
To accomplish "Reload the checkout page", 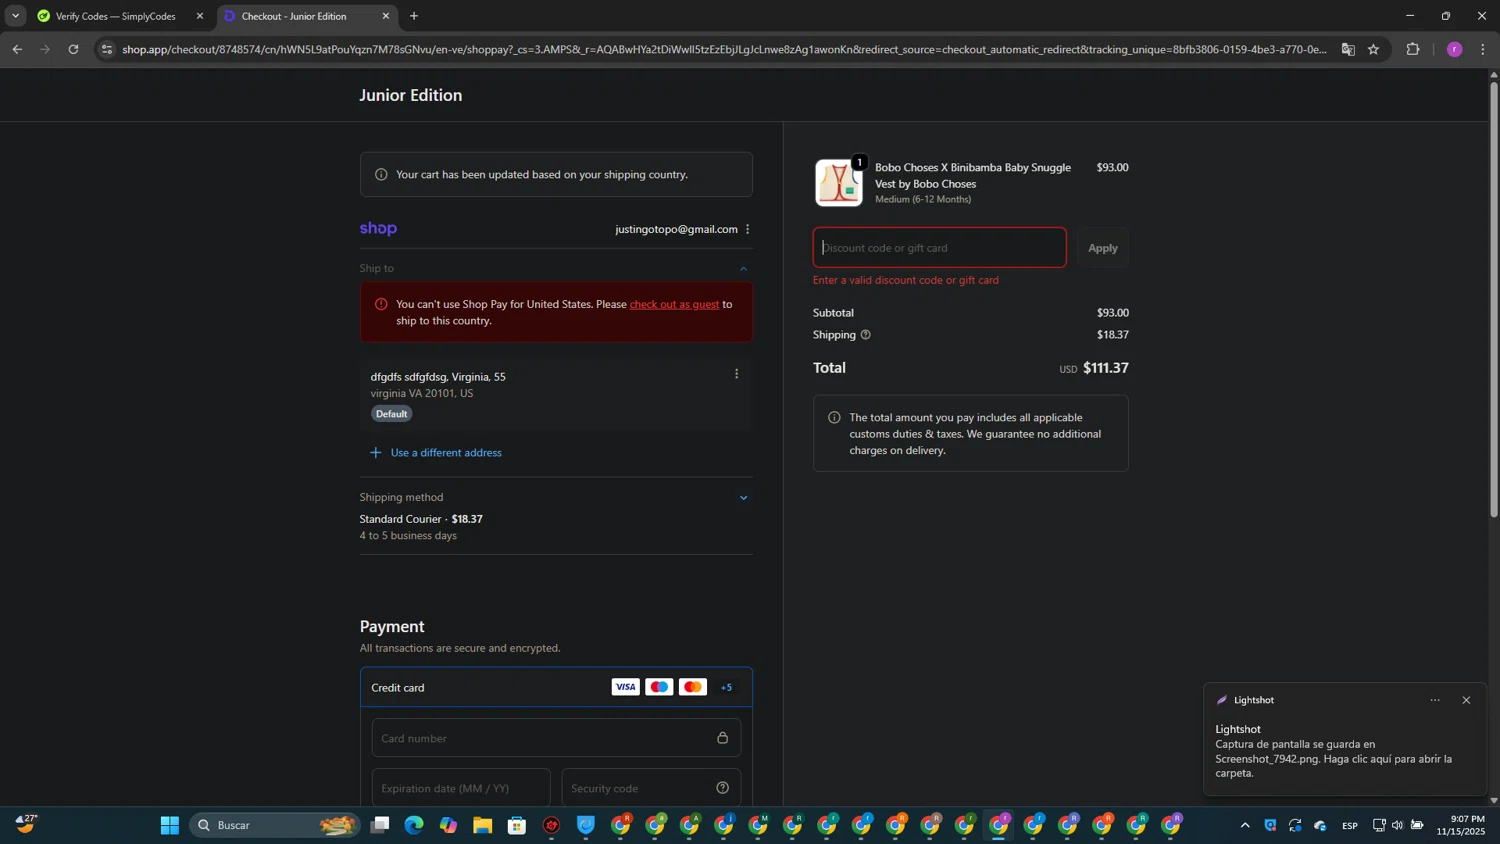I will [x=73, y=49].
